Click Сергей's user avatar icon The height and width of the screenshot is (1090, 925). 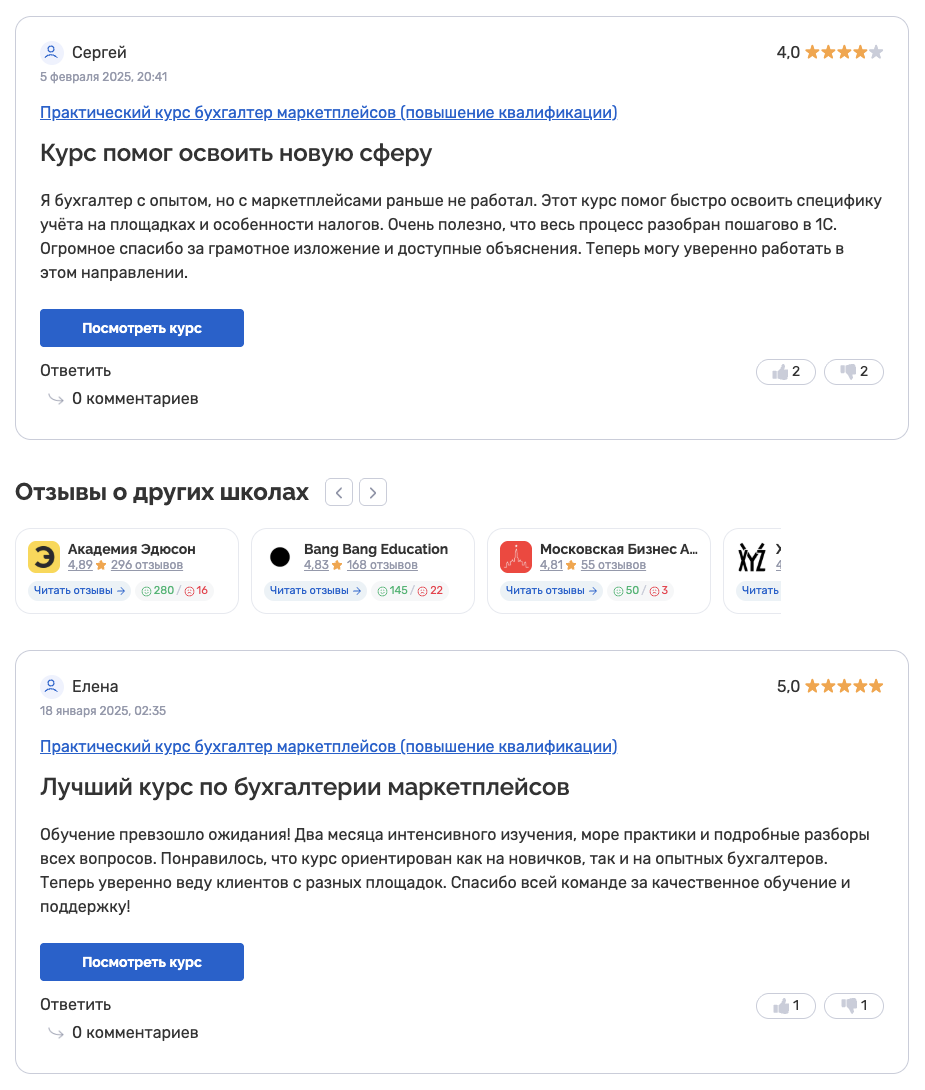click(x=52, y=52)
